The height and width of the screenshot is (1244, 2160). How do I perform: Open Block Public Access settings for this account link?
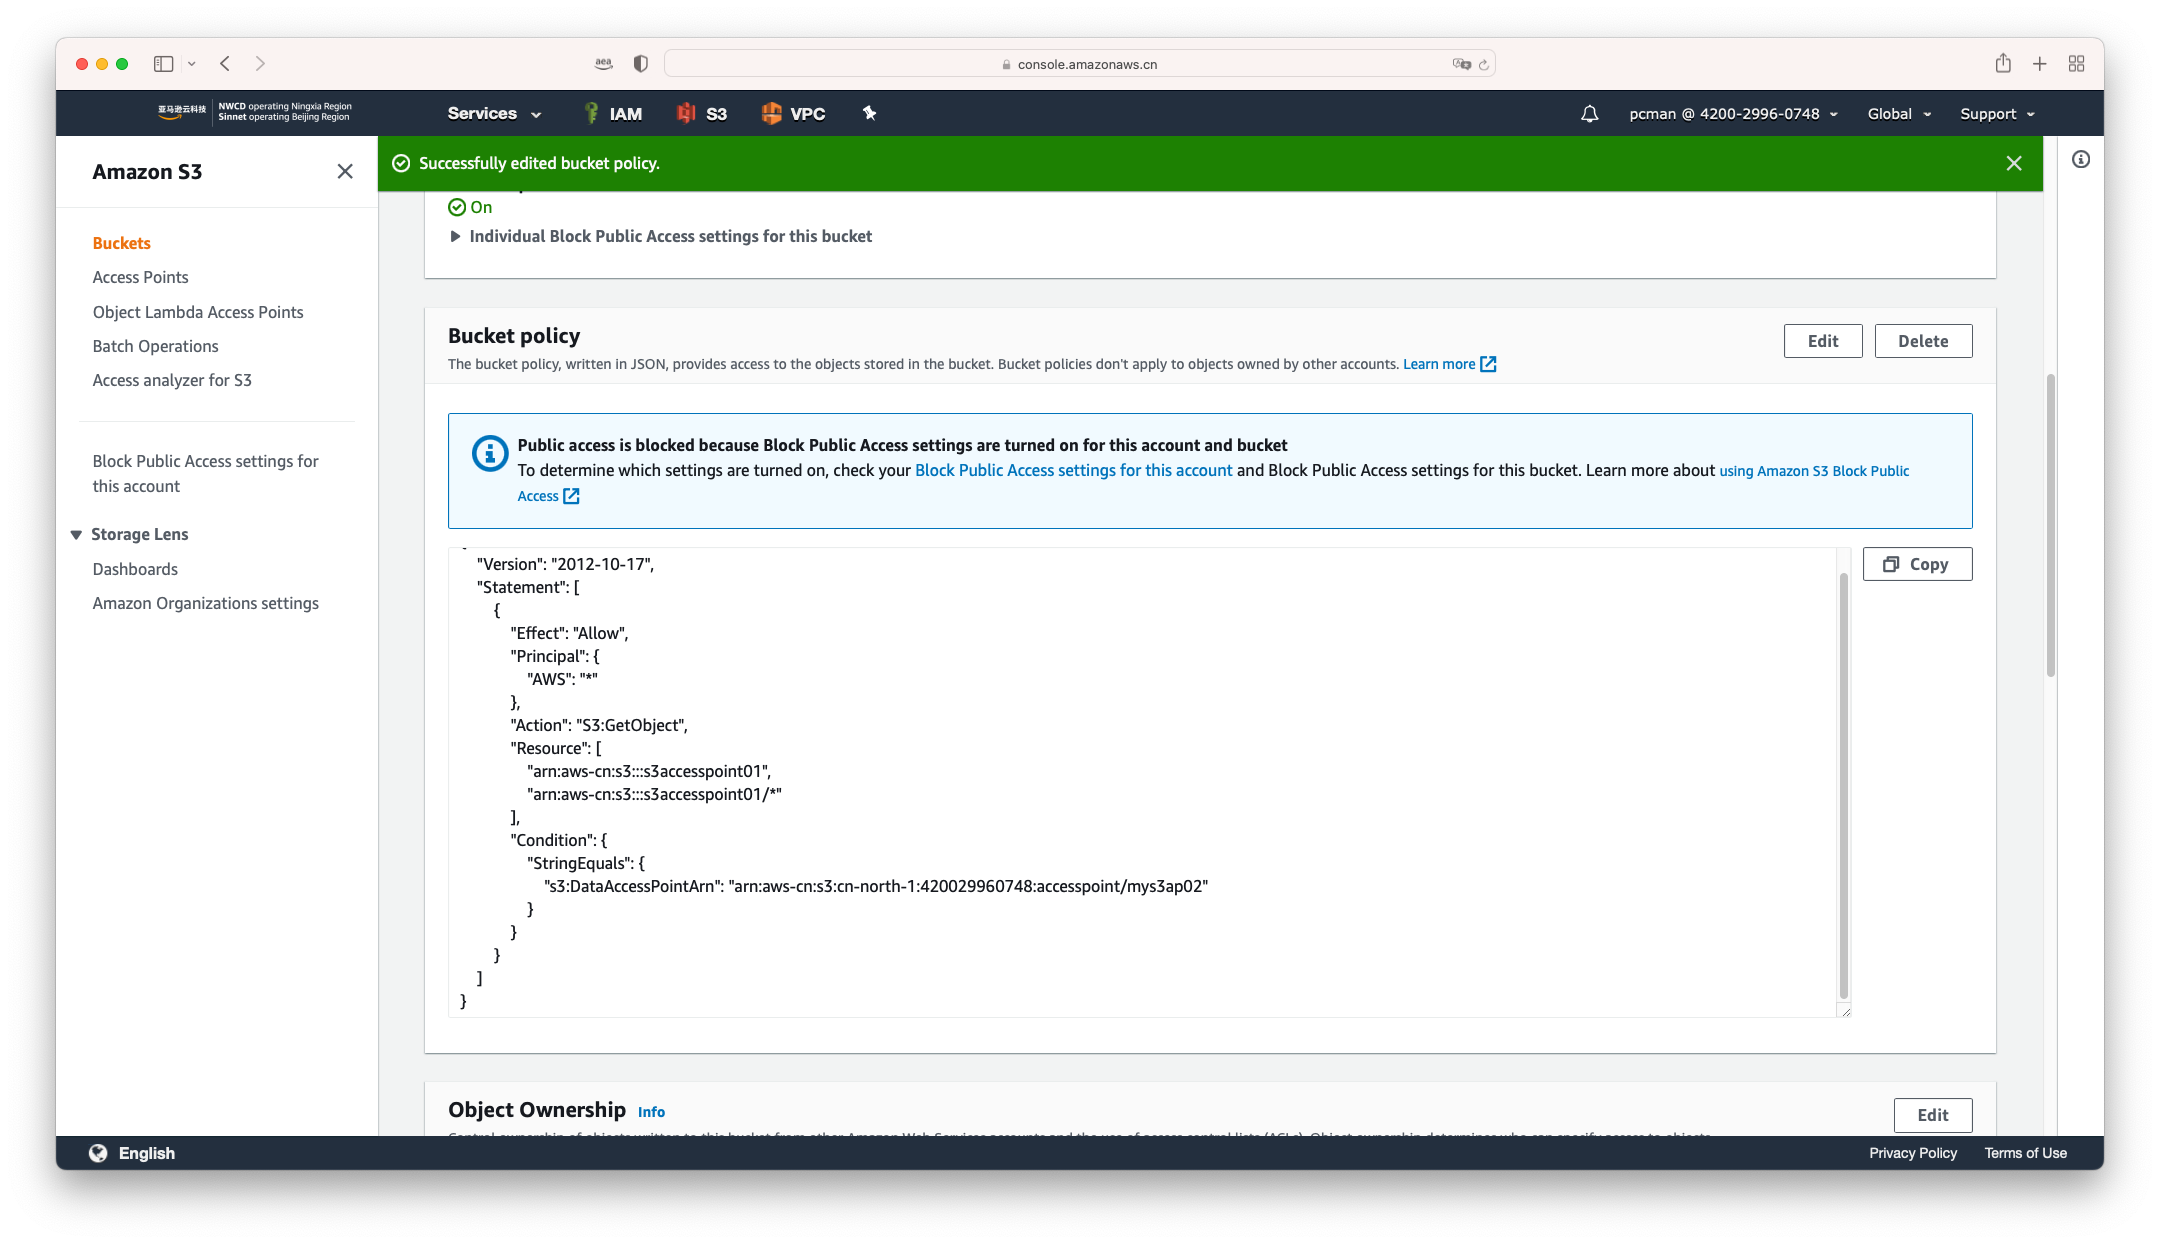coord(1074,471)
